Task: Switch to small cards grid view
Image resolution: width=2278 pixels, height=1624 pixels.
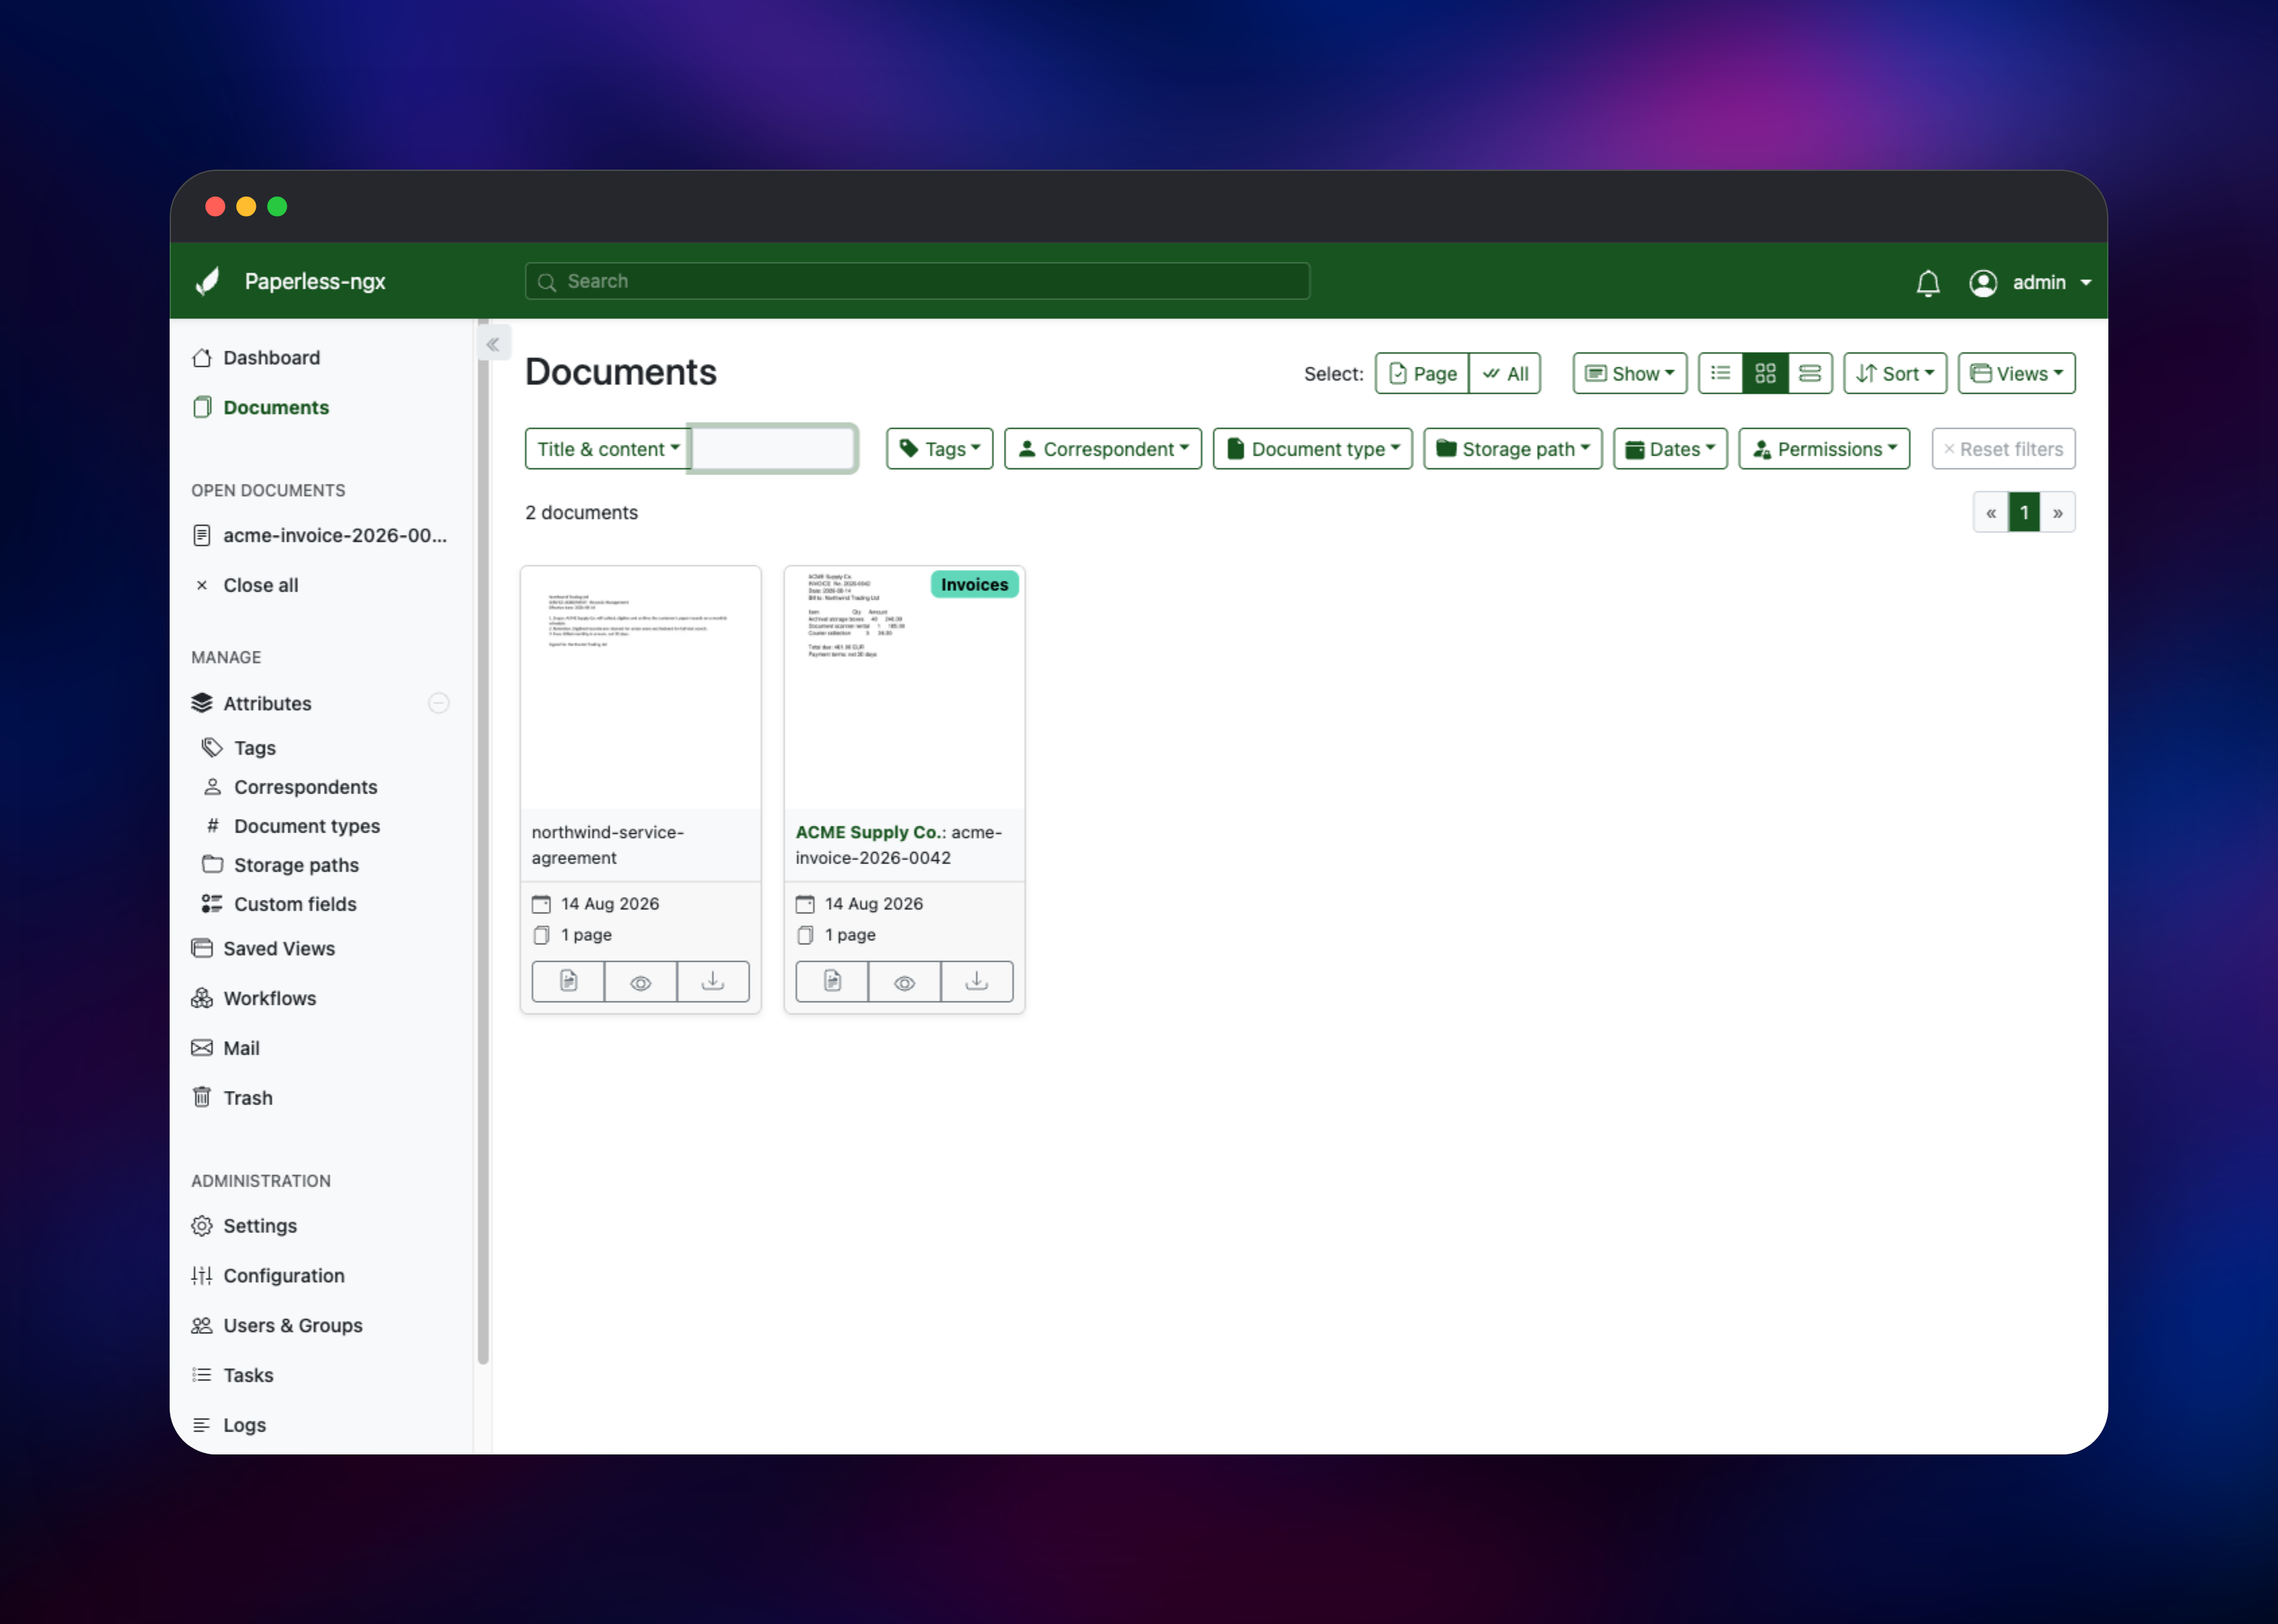Action: coord(1765,373)
